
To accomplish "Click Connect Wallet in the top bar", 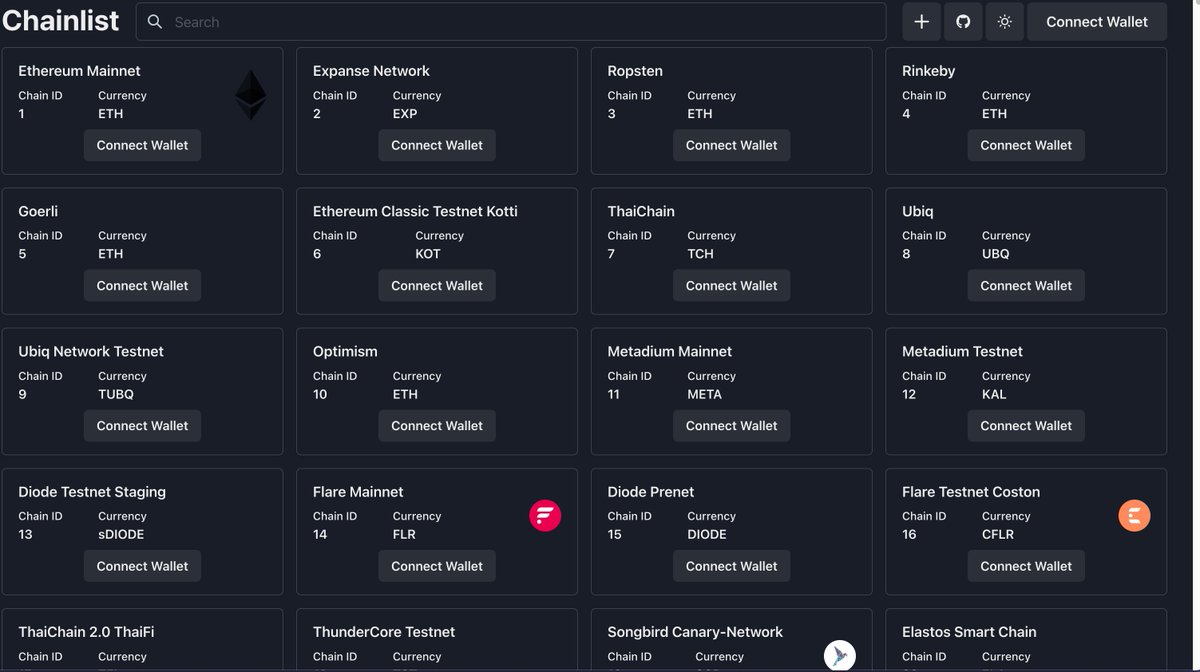I will point(1096,20).
